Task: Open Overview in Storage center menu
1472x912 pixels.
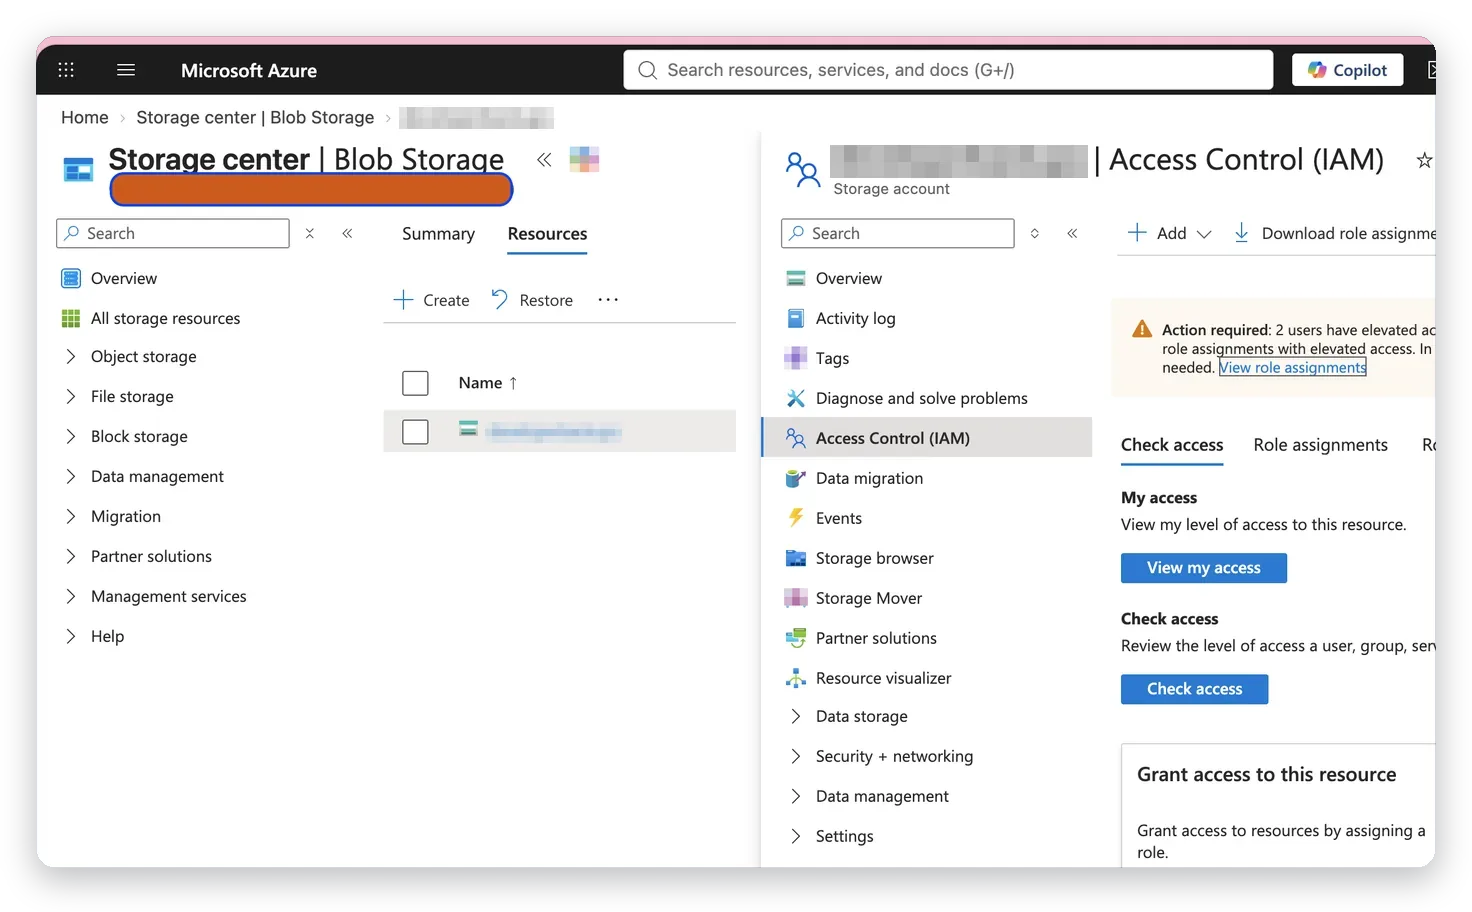Action: (124, 278)
